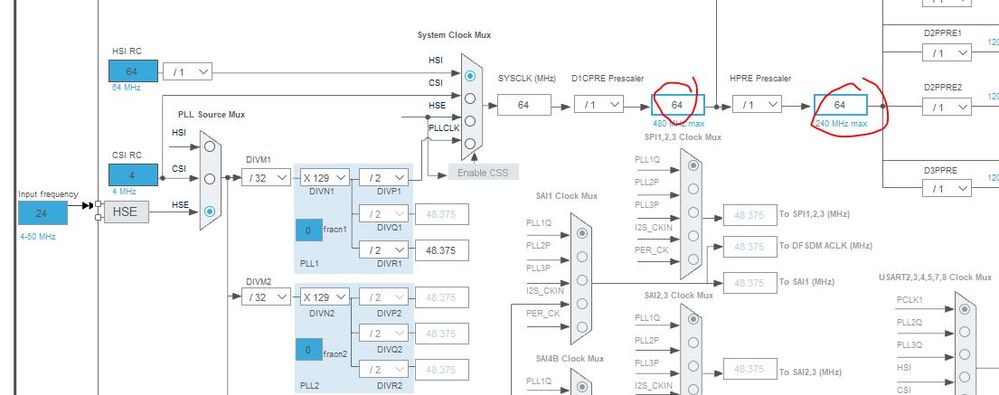Open the HPRE Prescaler dropdown
This screenshot has height=395, width=999.
pyautogui.click(x=756, y=104)
